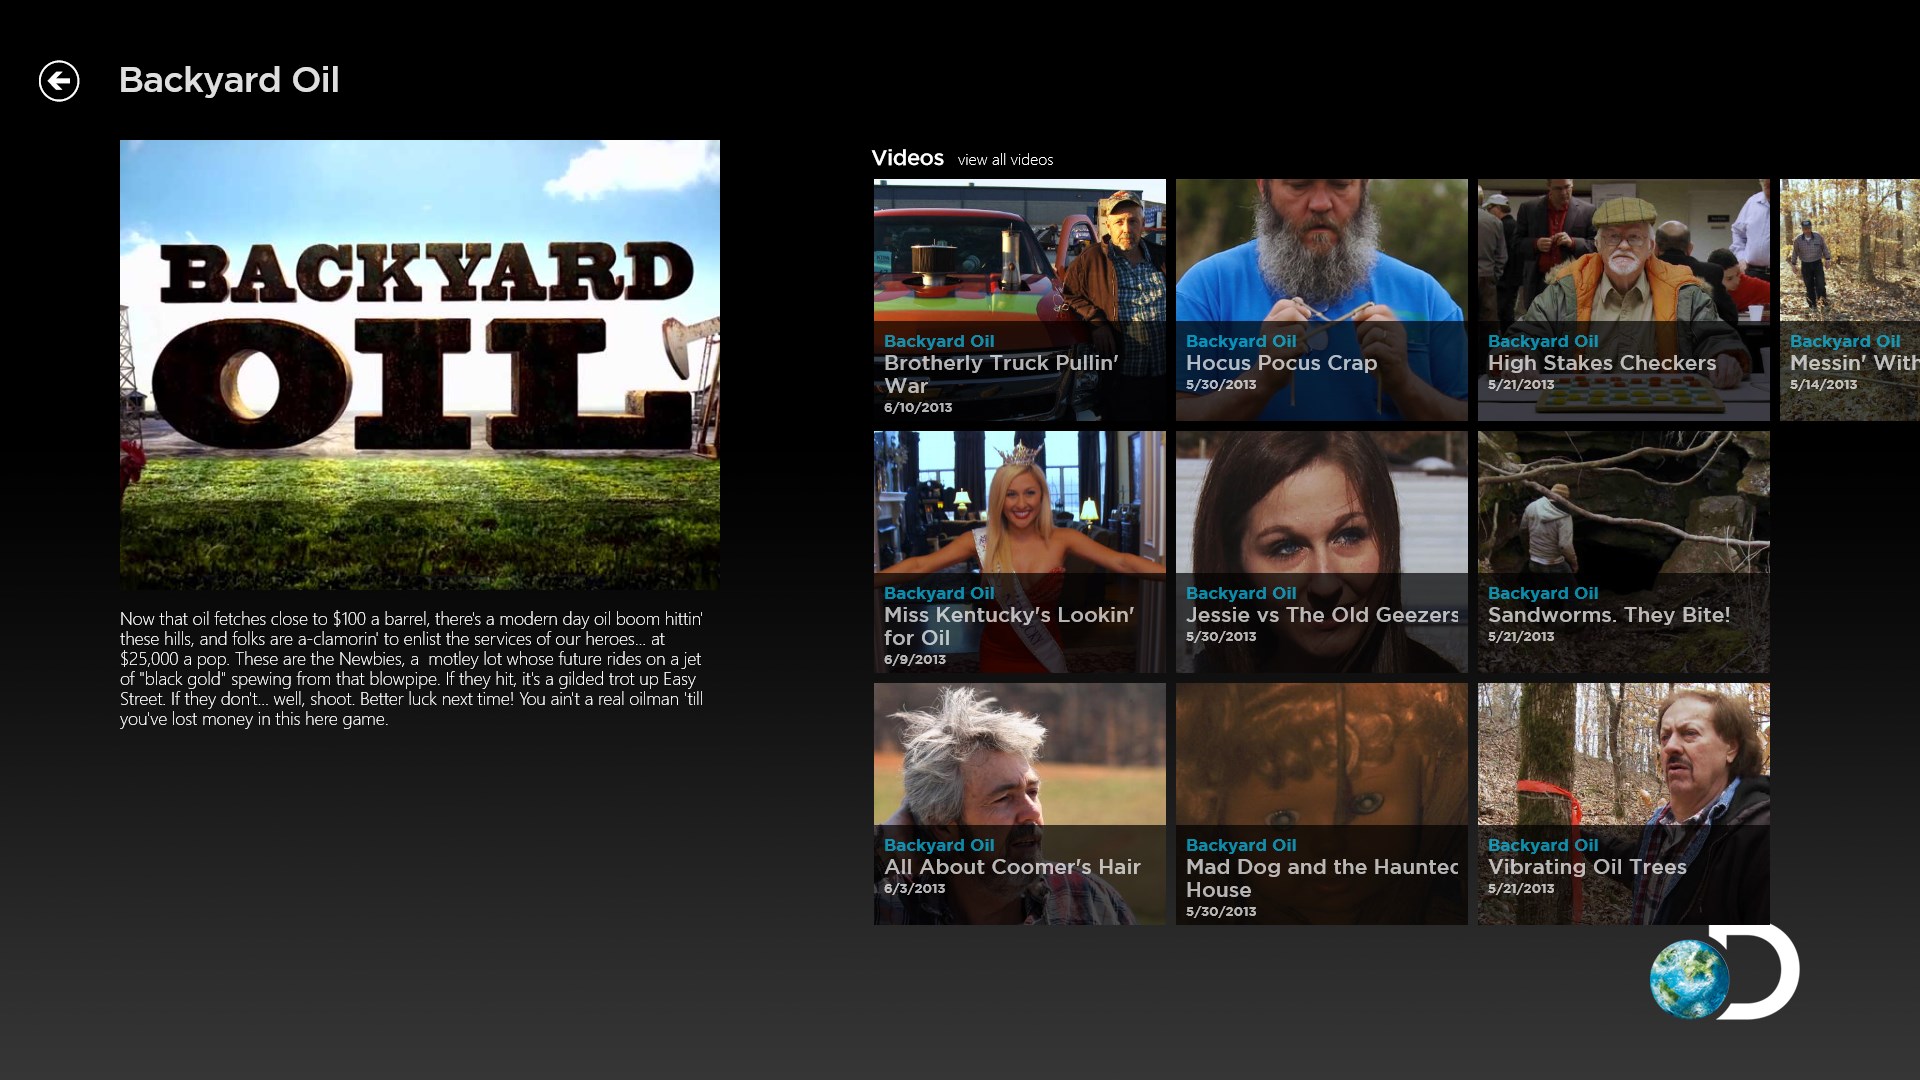1920x1080 pixels.
Task: Open the 'view all videos' link
Action: pos(1005,160)
